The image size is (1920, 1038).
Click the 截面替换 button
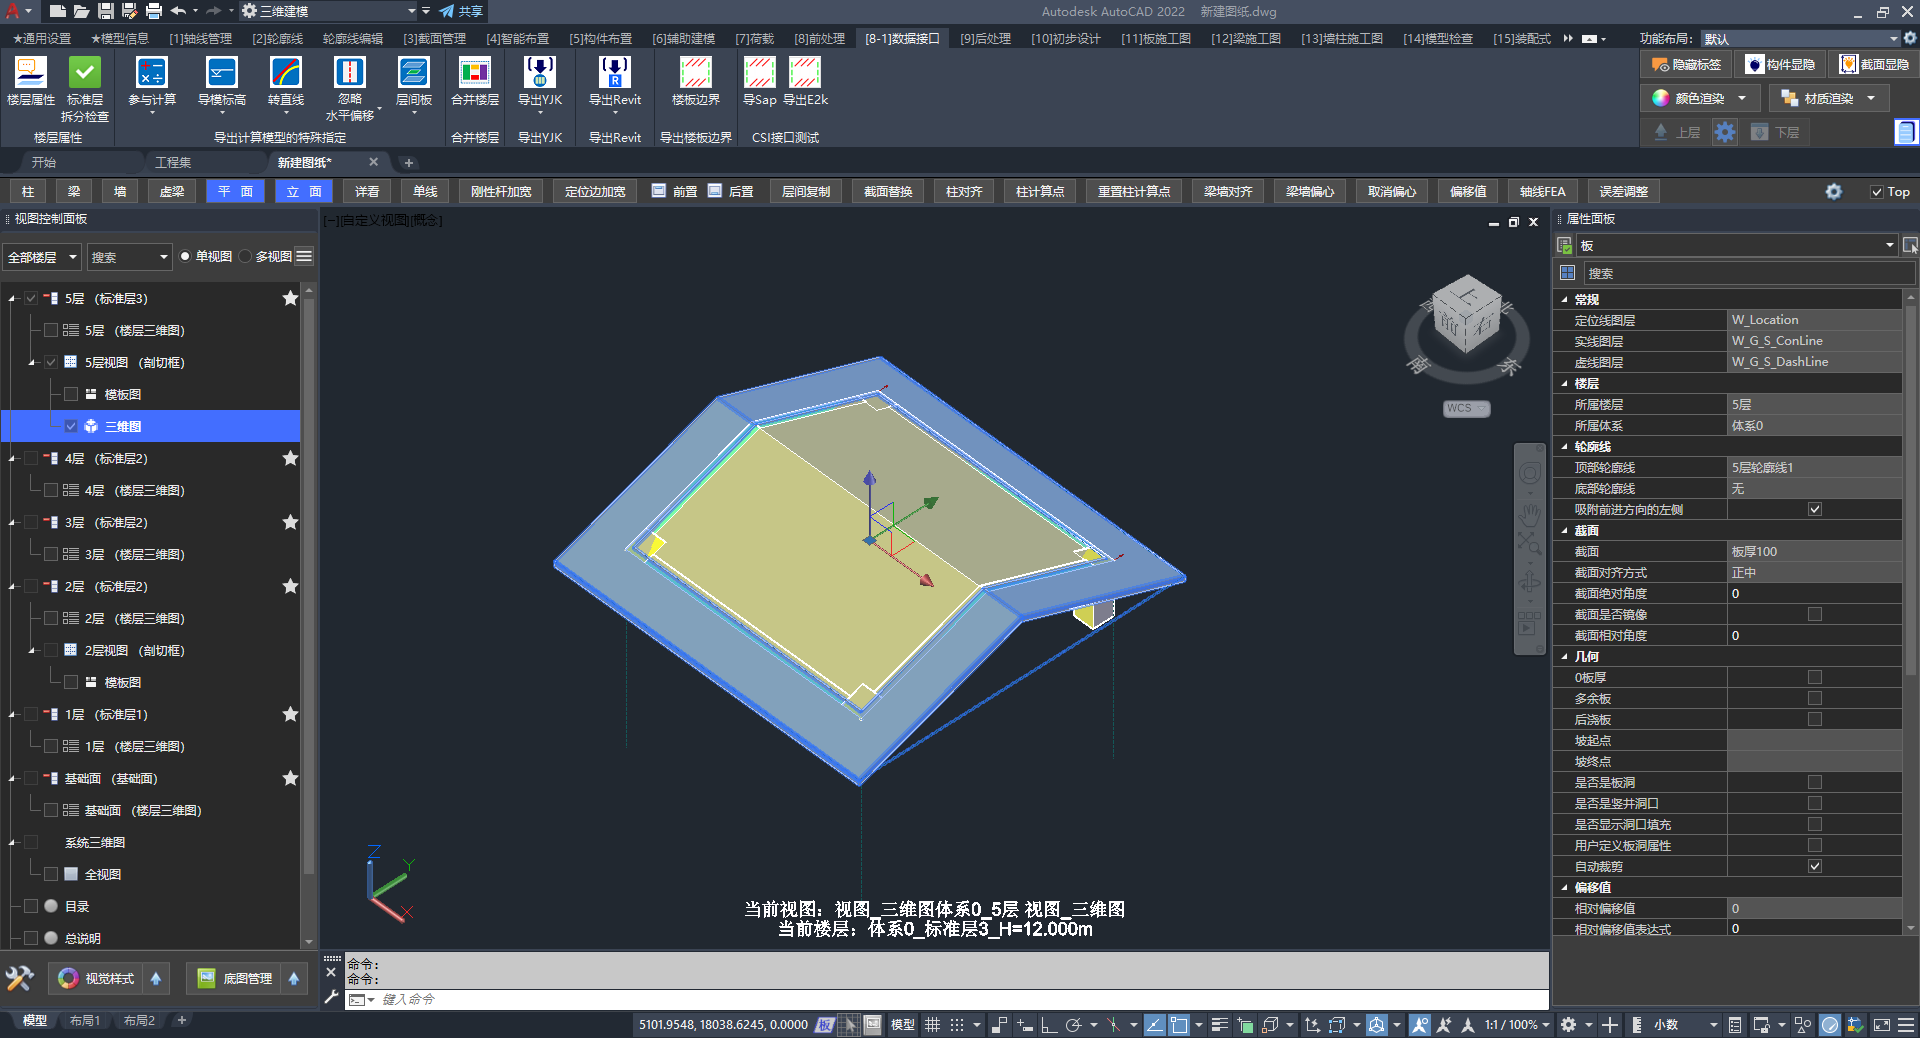tap(887, 192)
